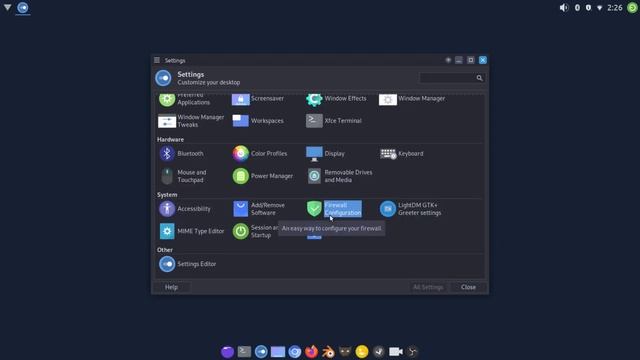
Task: Click the Help button
Action: click(171, 287)
